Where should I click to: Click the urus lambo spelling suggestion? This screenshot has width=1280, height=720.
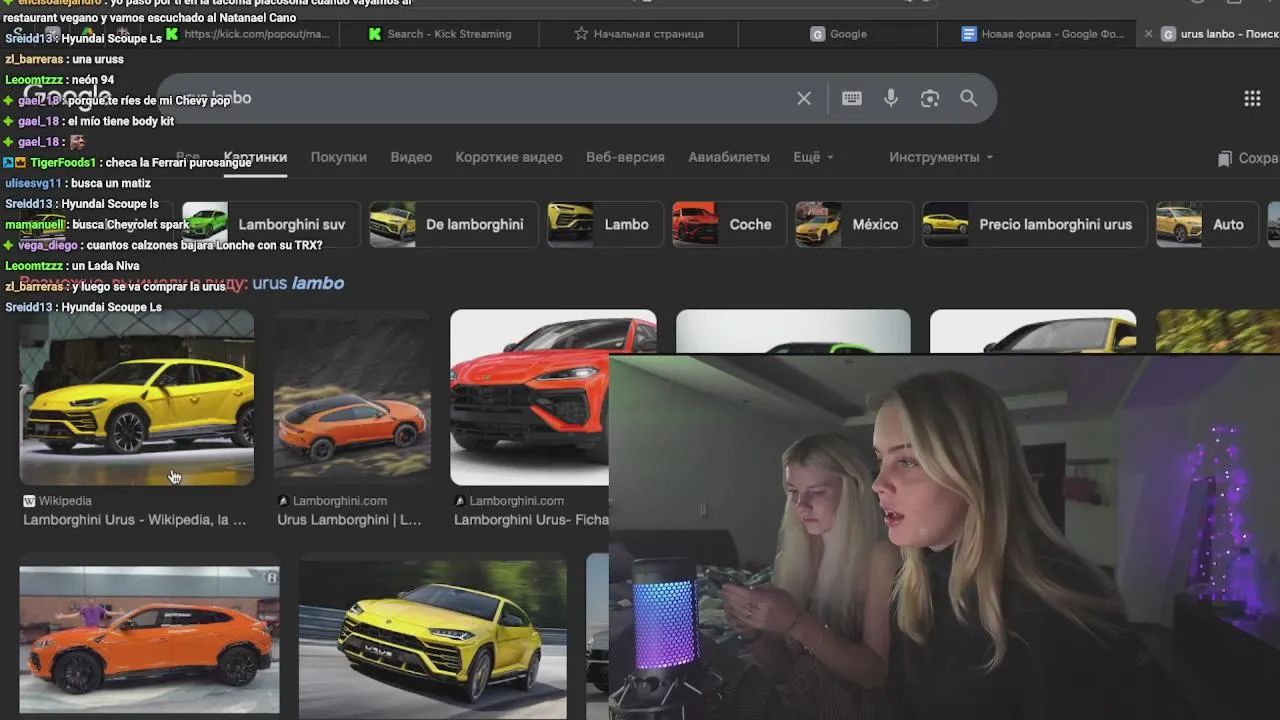coord(298,283)
